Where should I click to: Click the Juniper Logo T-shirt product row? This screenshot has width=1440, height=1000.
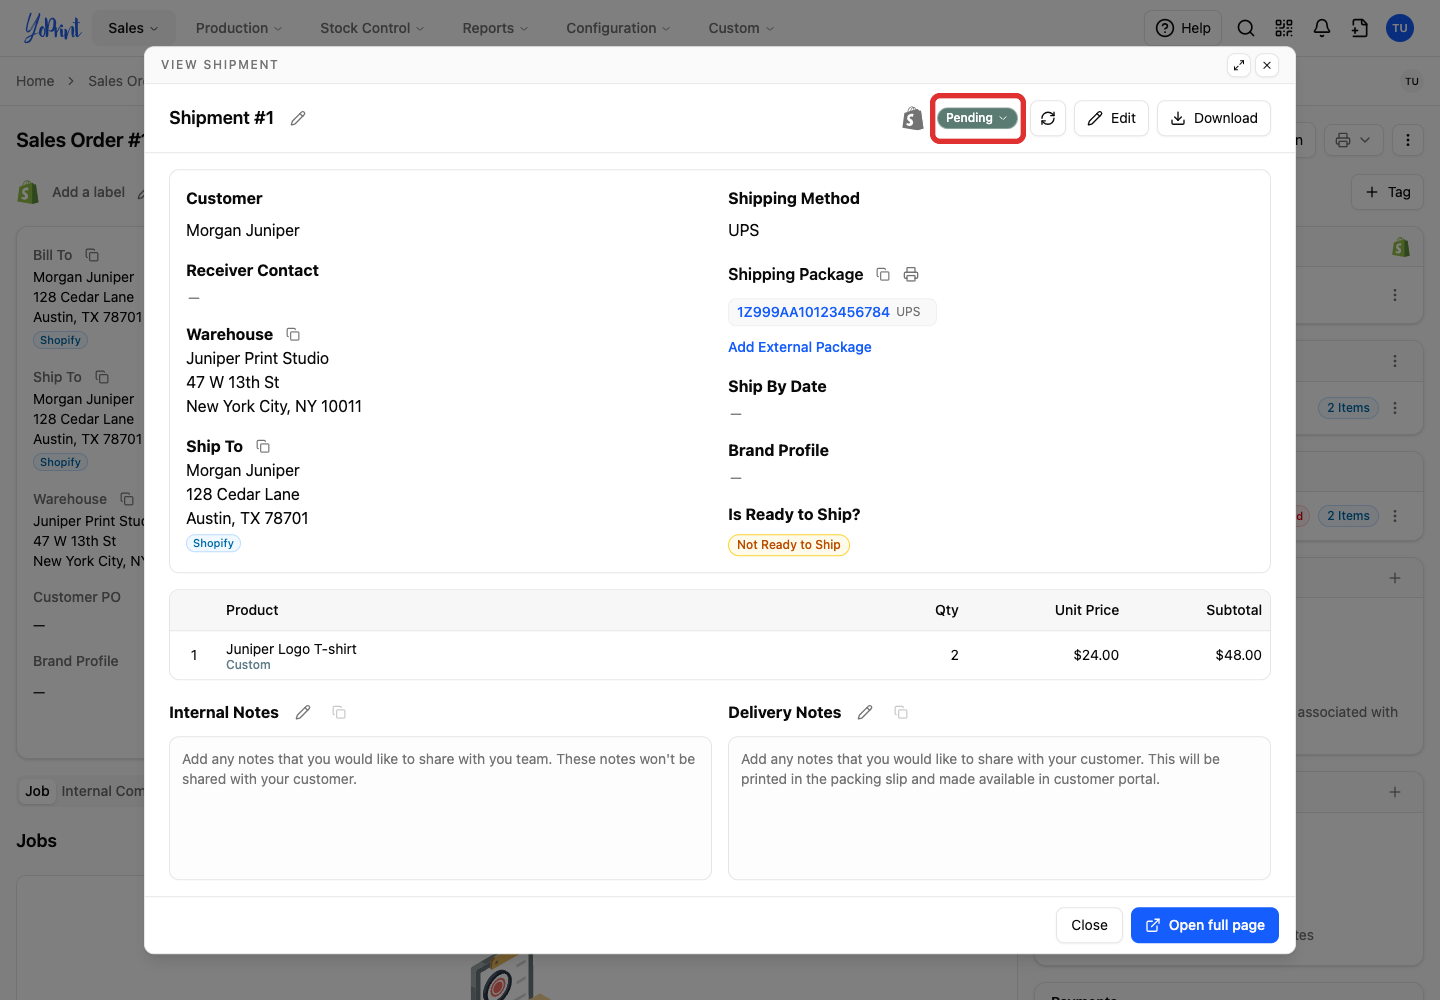click(720, 655)
